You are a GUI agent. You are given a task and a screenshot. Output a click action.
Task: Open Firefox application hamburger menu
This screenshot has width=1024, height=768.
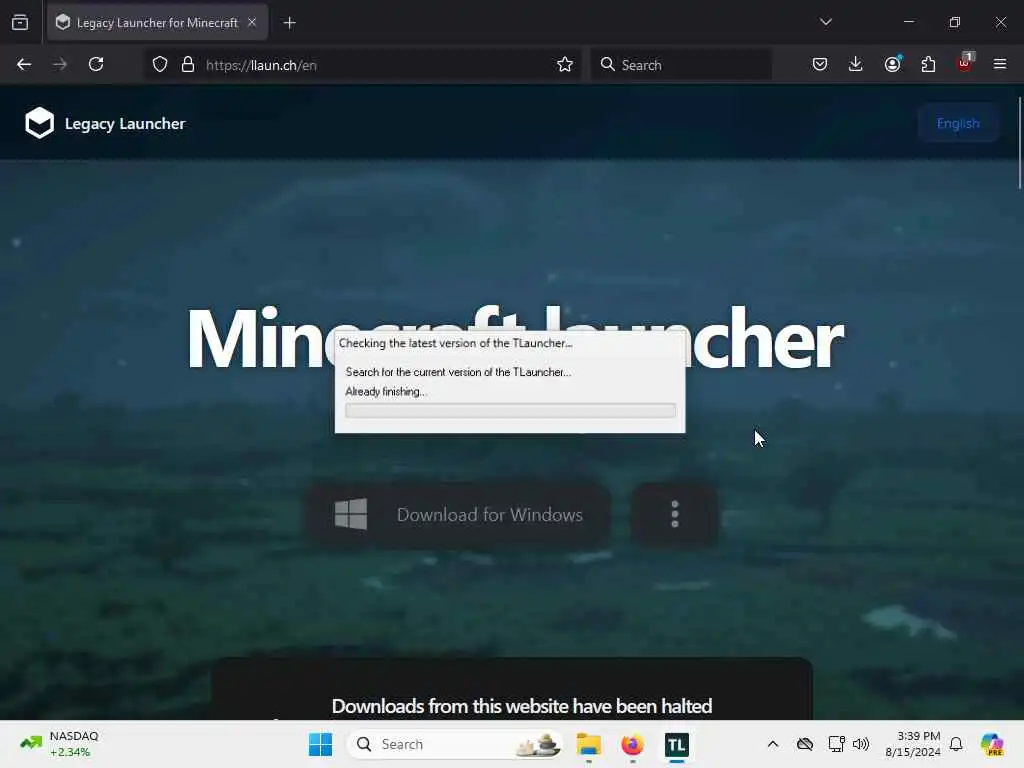pos(1000,64)
